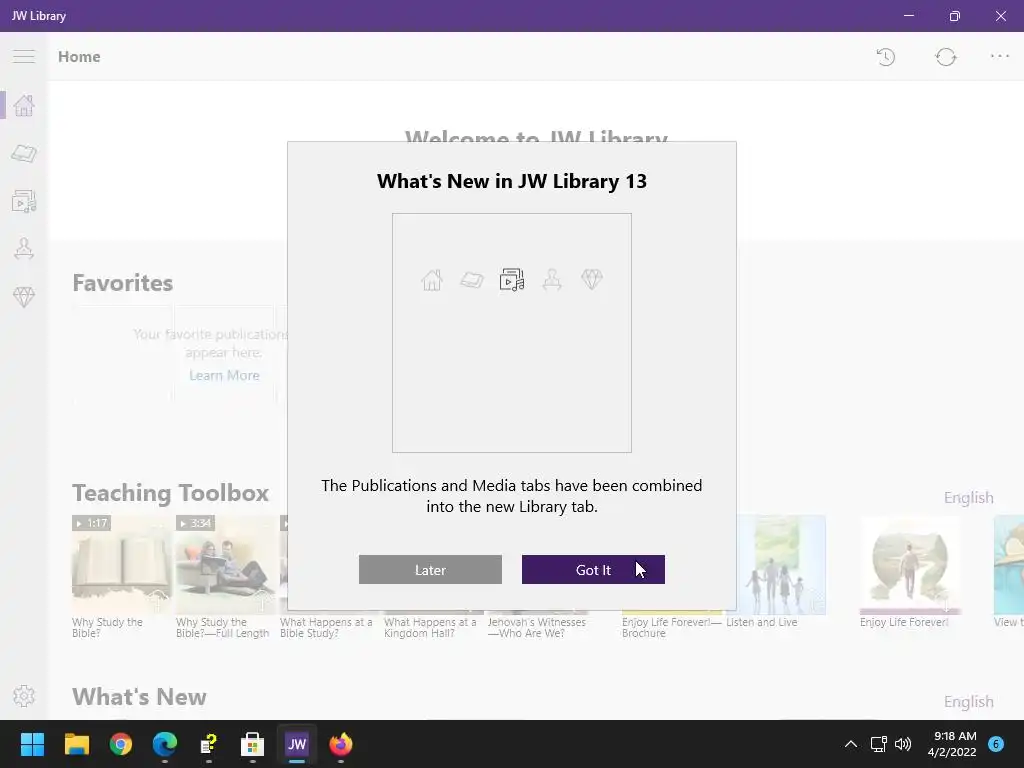Click Enjoy Life Forever!—Brochure title
The image size is (1024, 768).
click(672, 628)
